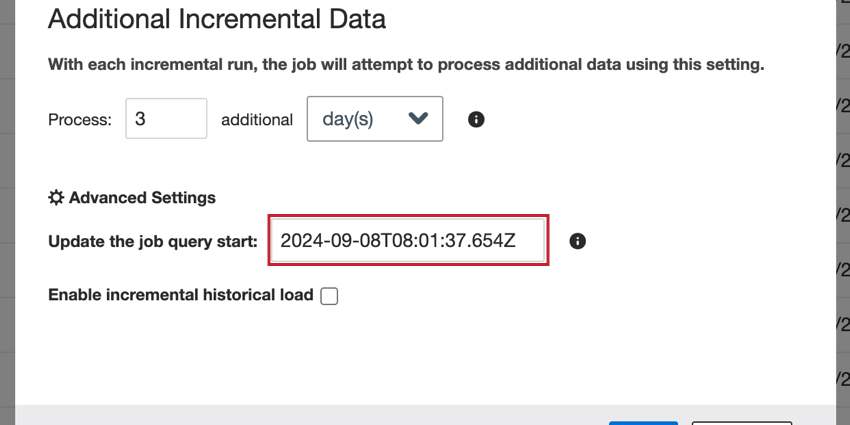Image resolution: width=850 pixels, height=425 pixels.
Task: Expand the Advanced Settings section label
Action: pyautogui.click(x=142, y=197)
